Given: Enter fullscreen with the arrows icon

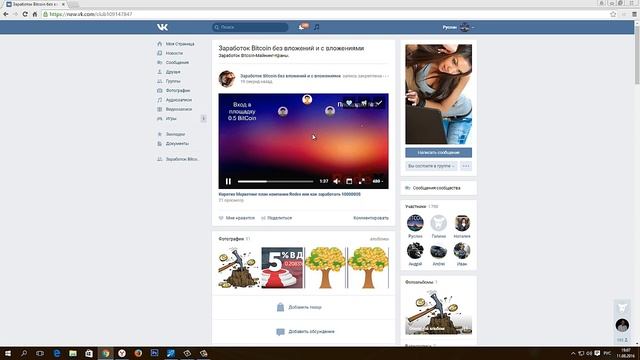Looking at the screenshot, I should [362, 181].
